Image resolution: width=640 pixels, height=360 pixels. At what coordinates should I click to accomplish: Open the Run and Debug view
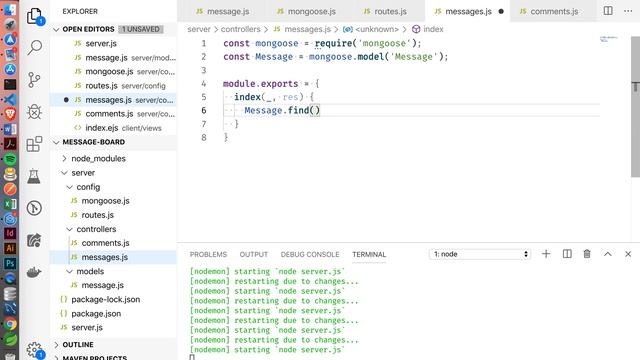34,111
